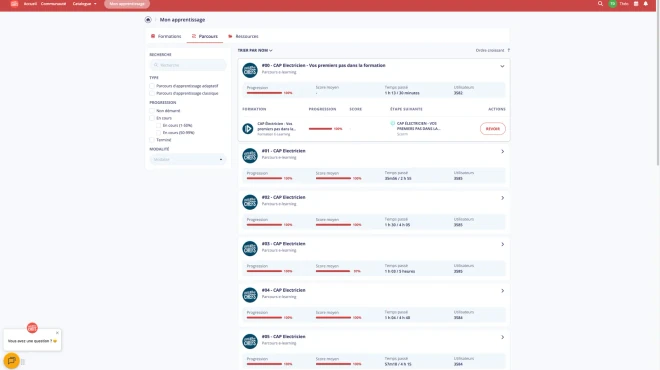Open the notifications bell

pos(646,4)
